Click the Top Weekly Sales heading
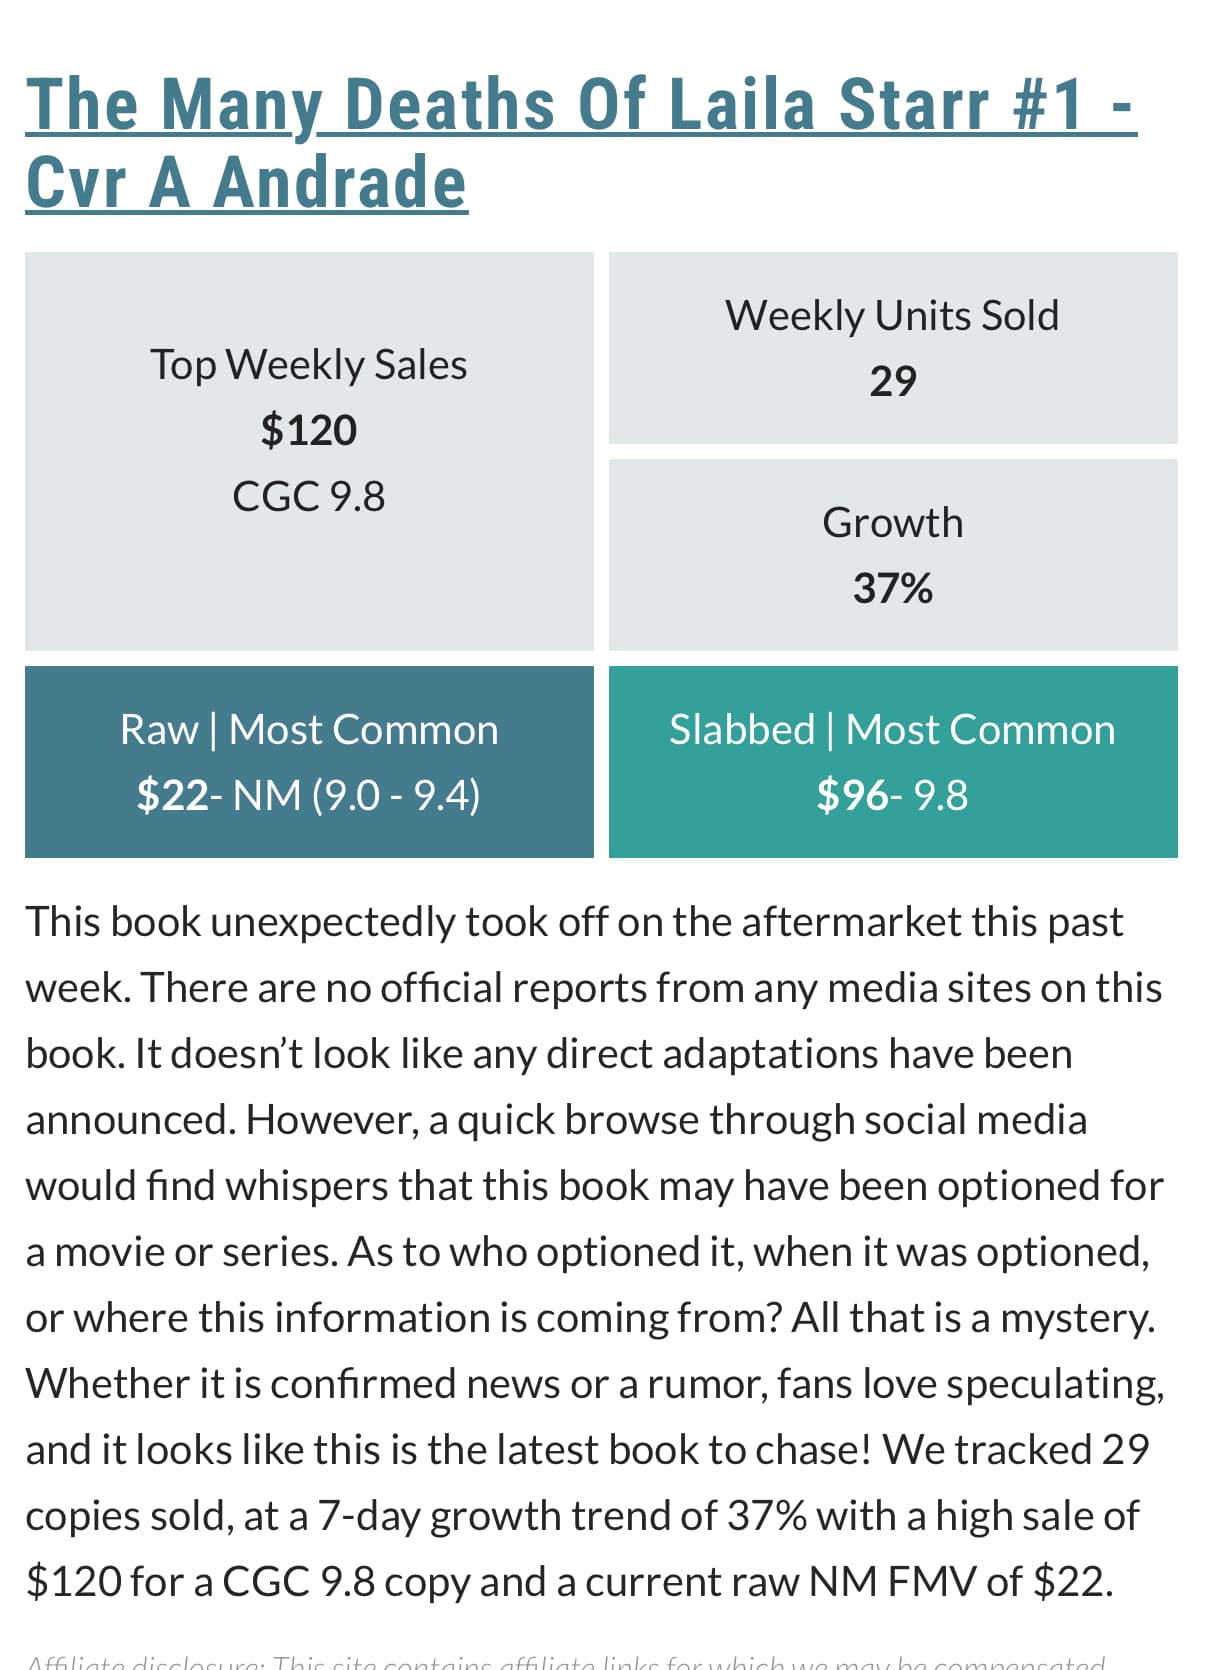The width and height of the screenshot is (1206, 1670). click(308, 365)
